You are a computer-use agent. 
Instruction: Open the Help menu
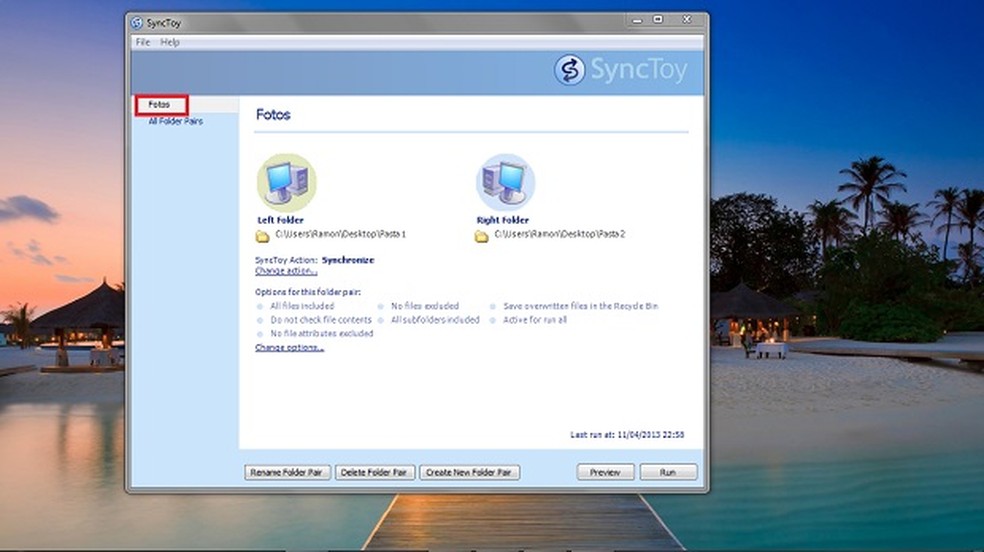pos(169,42)
